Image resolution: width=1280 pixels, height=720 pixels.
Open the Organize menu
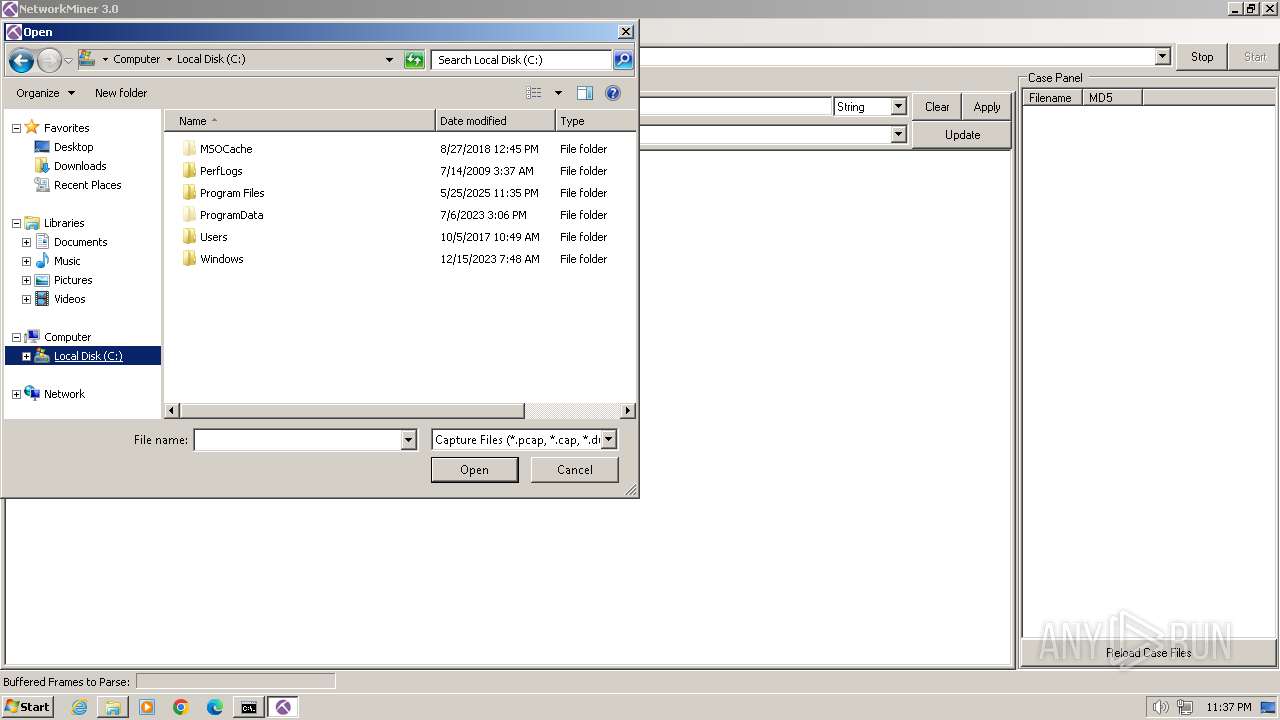(45, 93)
